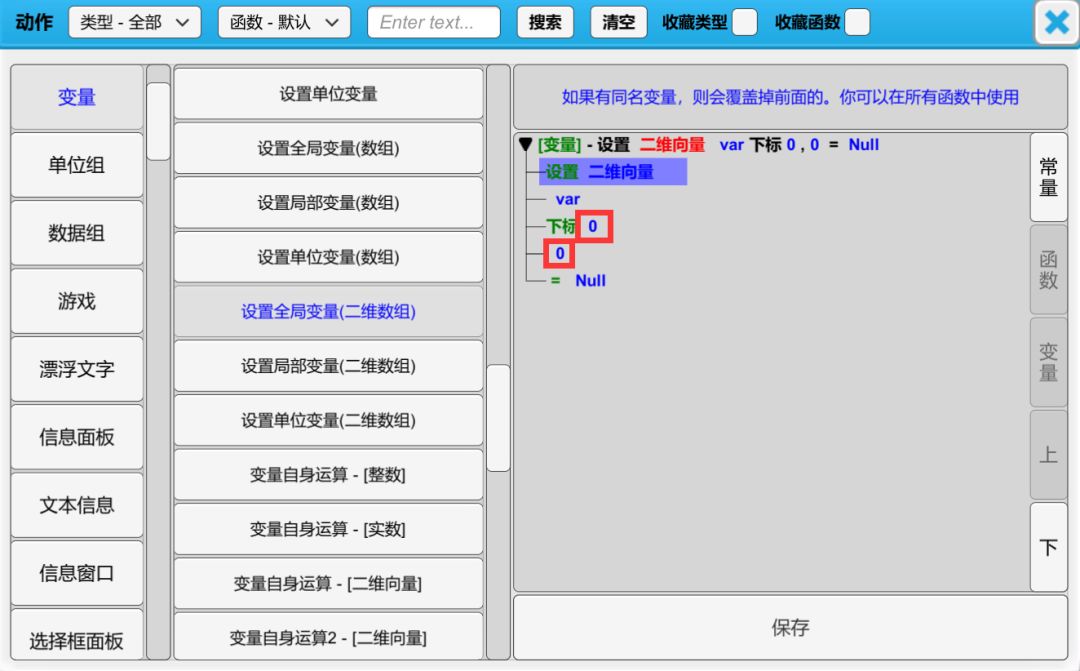Click the Null value in tree
This screenshot has width=1080, height=671.
[x=590, y=281]
